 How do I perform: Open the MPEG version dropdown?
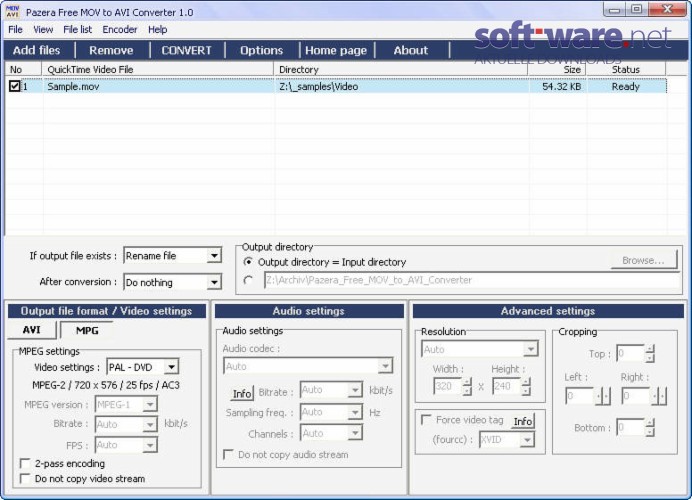pyautogui.click(x=150, y=404)
